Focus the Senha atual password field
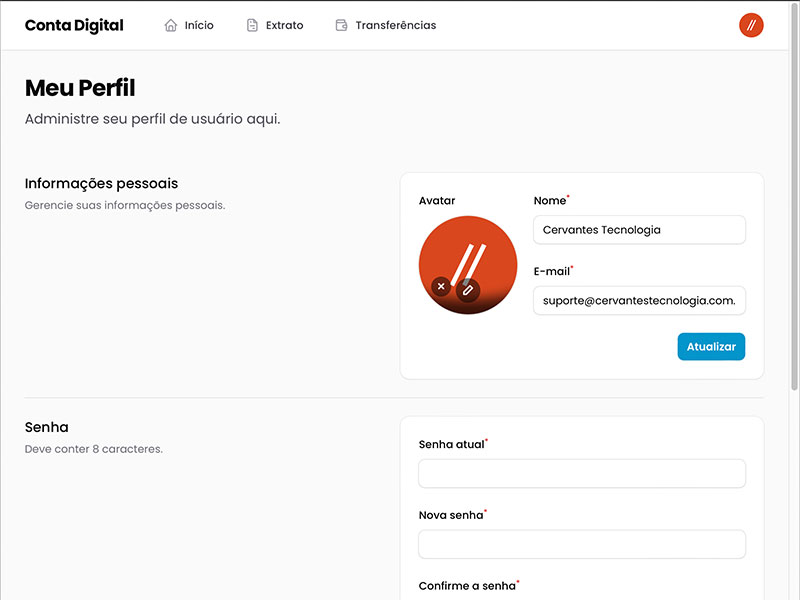 tap(582, 473)
